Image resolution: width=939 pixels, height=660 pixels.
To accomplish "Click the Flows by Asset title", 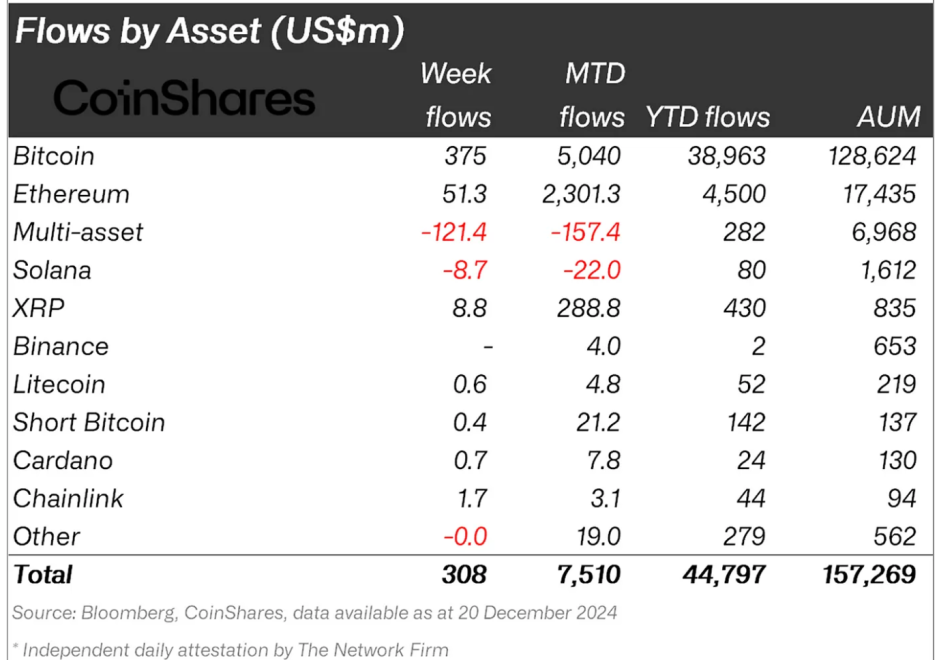I will [x=209, y=31].
